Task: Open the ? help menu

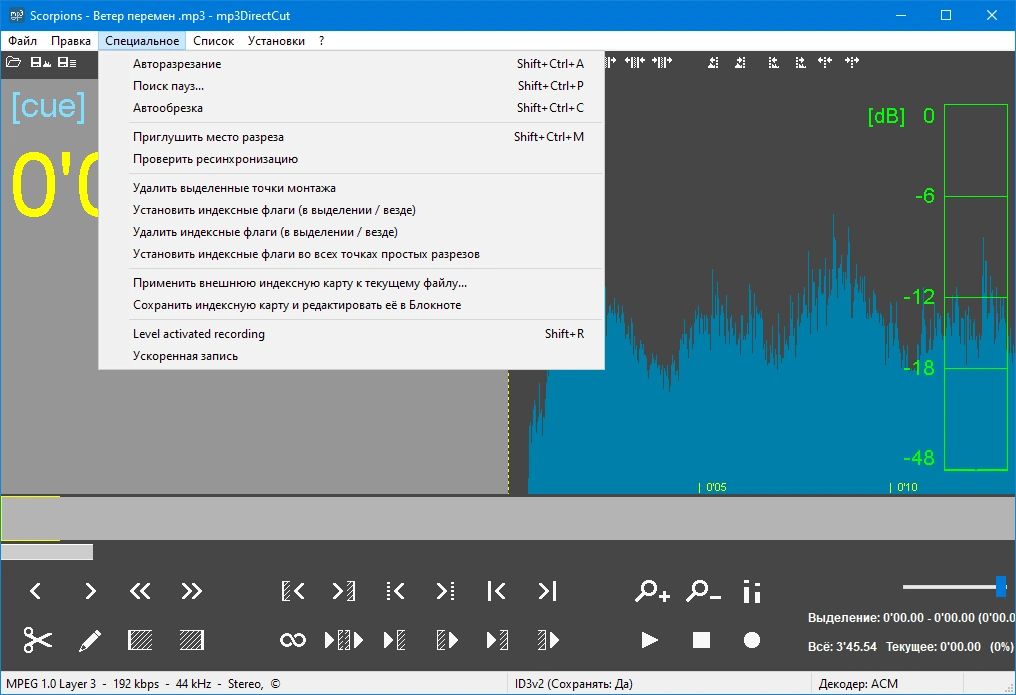Action: [321, 41]
